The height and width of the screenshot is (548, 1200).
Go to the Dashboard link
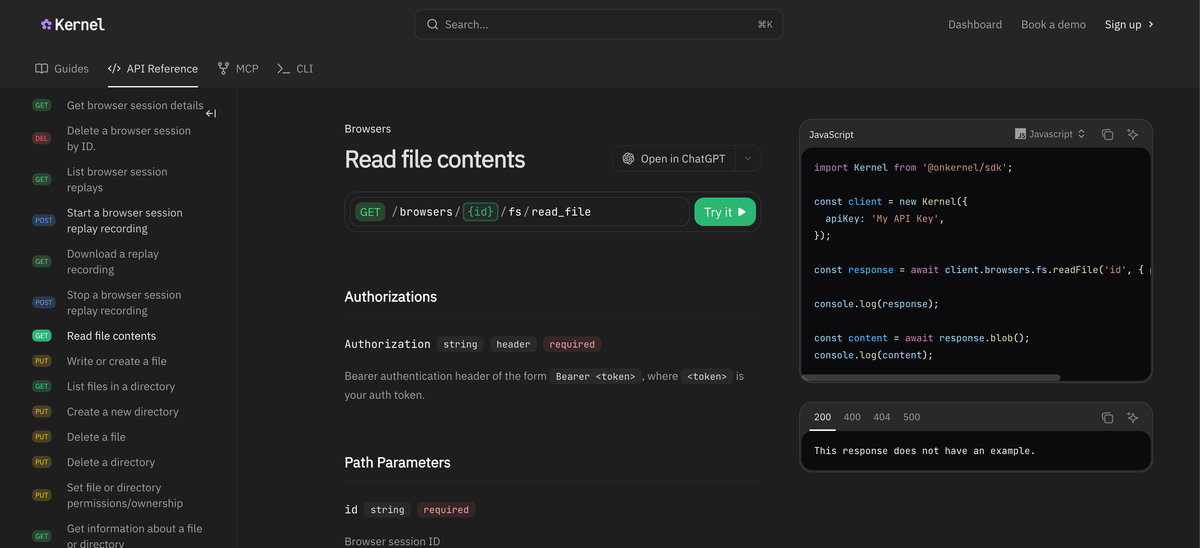pyautogui.click(x=974, y=24)
